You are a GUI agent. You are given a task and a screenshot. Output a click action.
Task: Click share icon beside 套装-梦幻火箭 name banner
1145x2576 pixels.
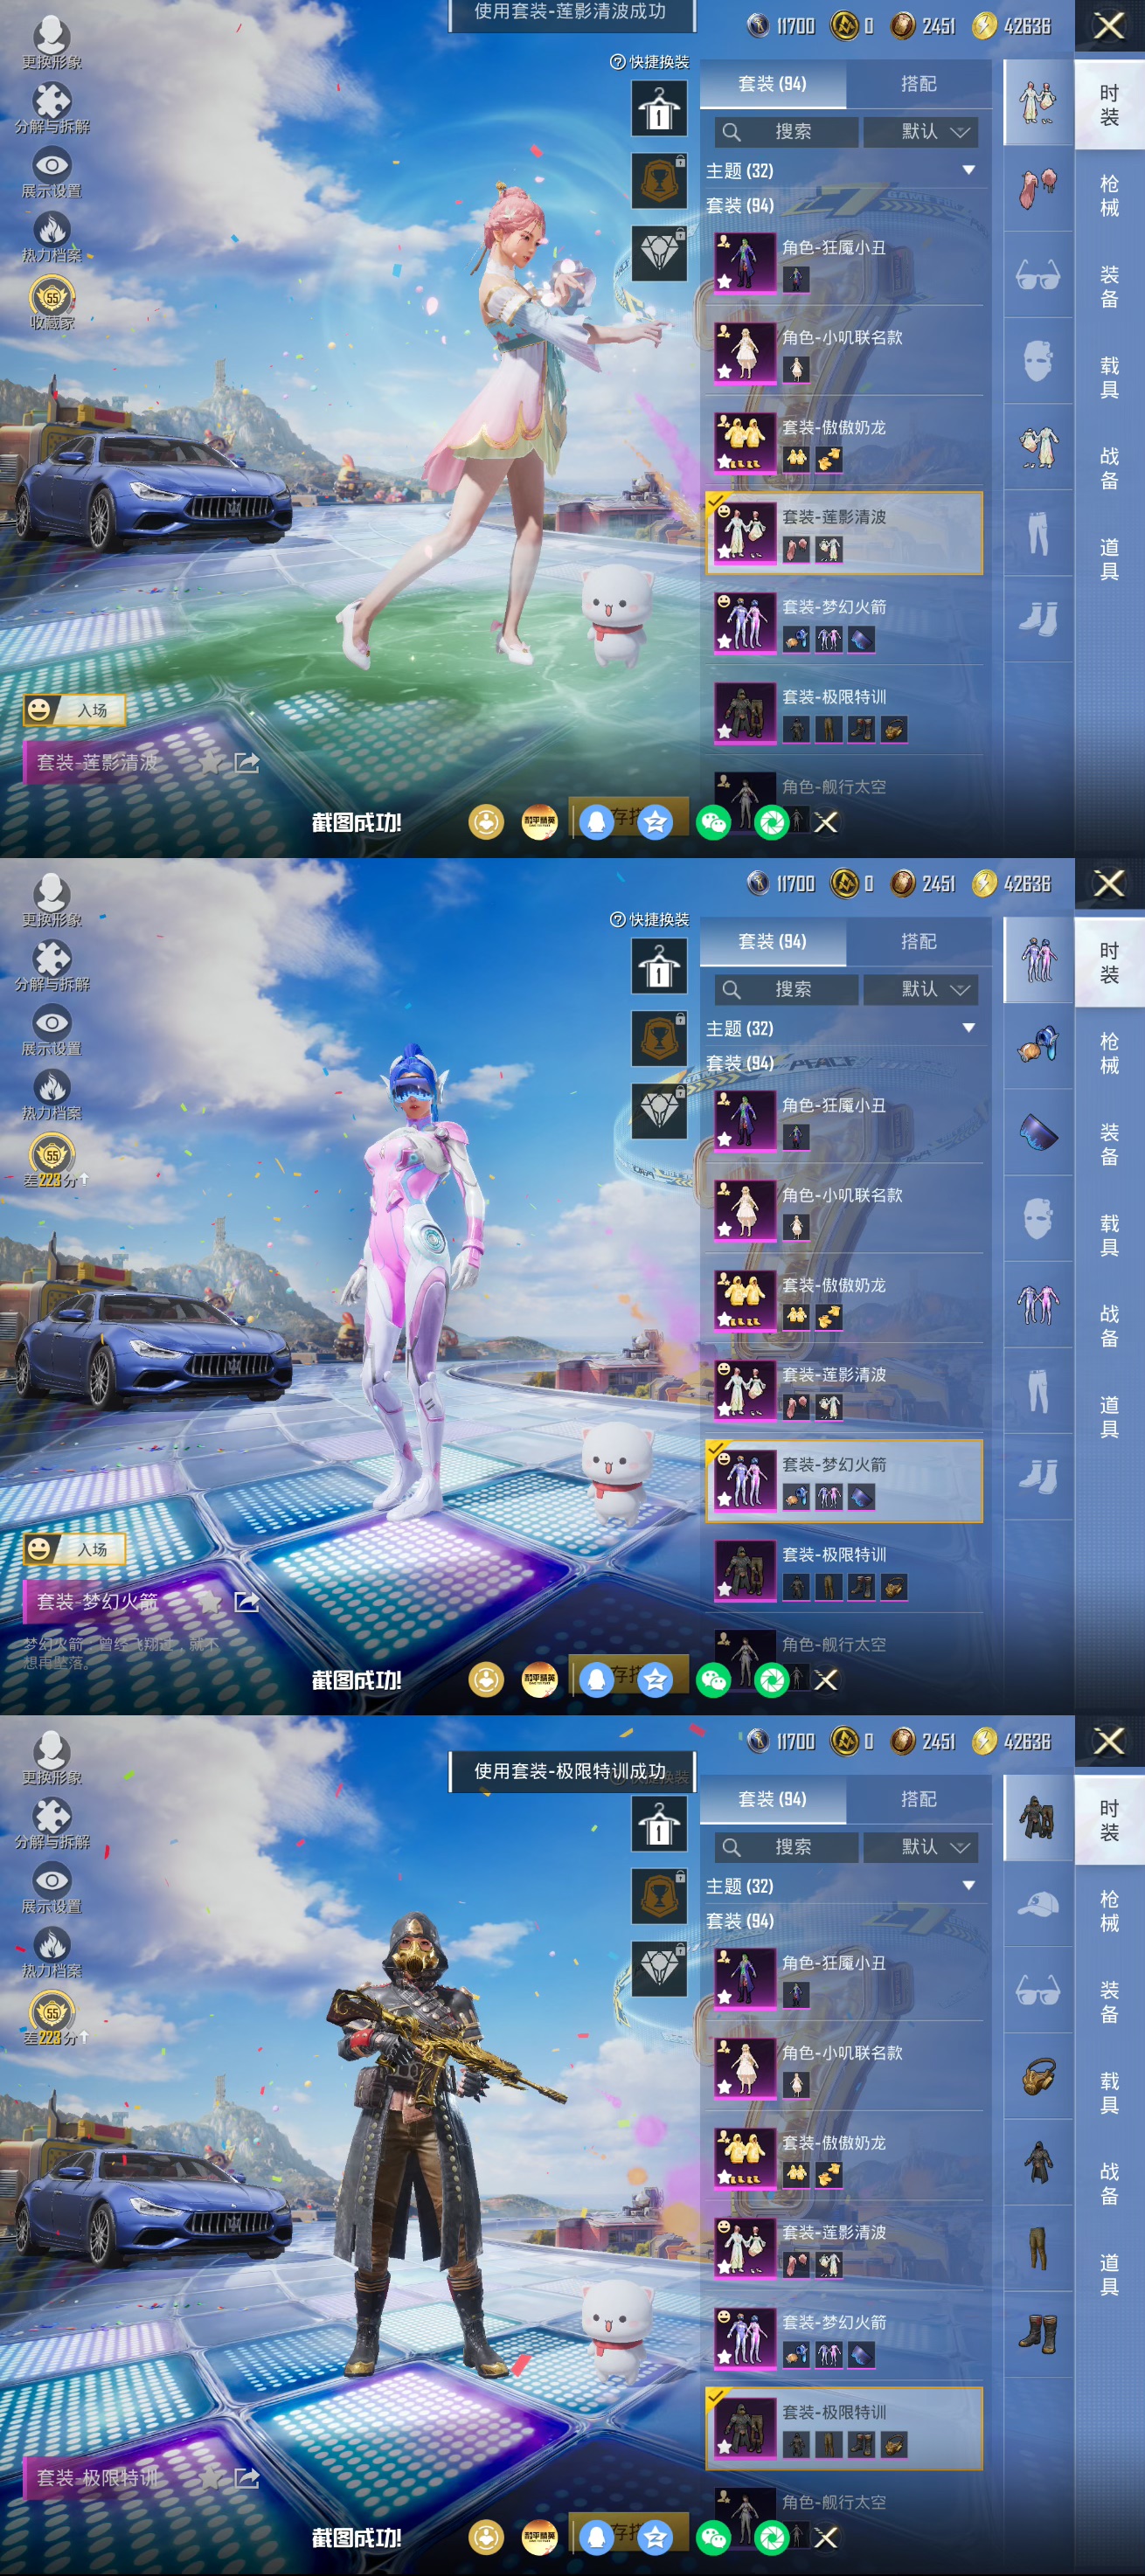[246, 1602]
